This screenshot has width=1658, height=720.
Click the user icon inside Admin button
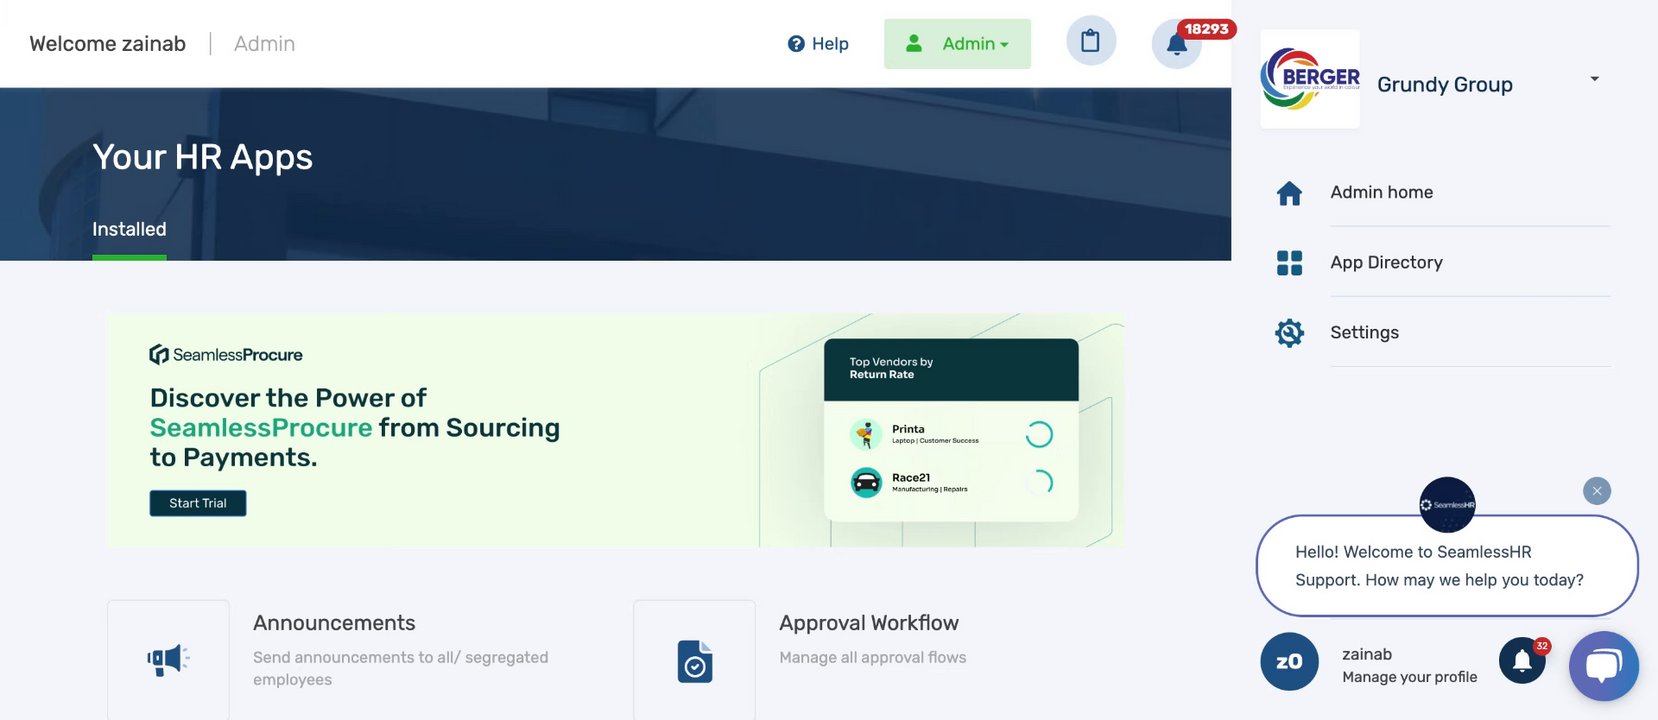pyautogui.click(x=914, y=44)
